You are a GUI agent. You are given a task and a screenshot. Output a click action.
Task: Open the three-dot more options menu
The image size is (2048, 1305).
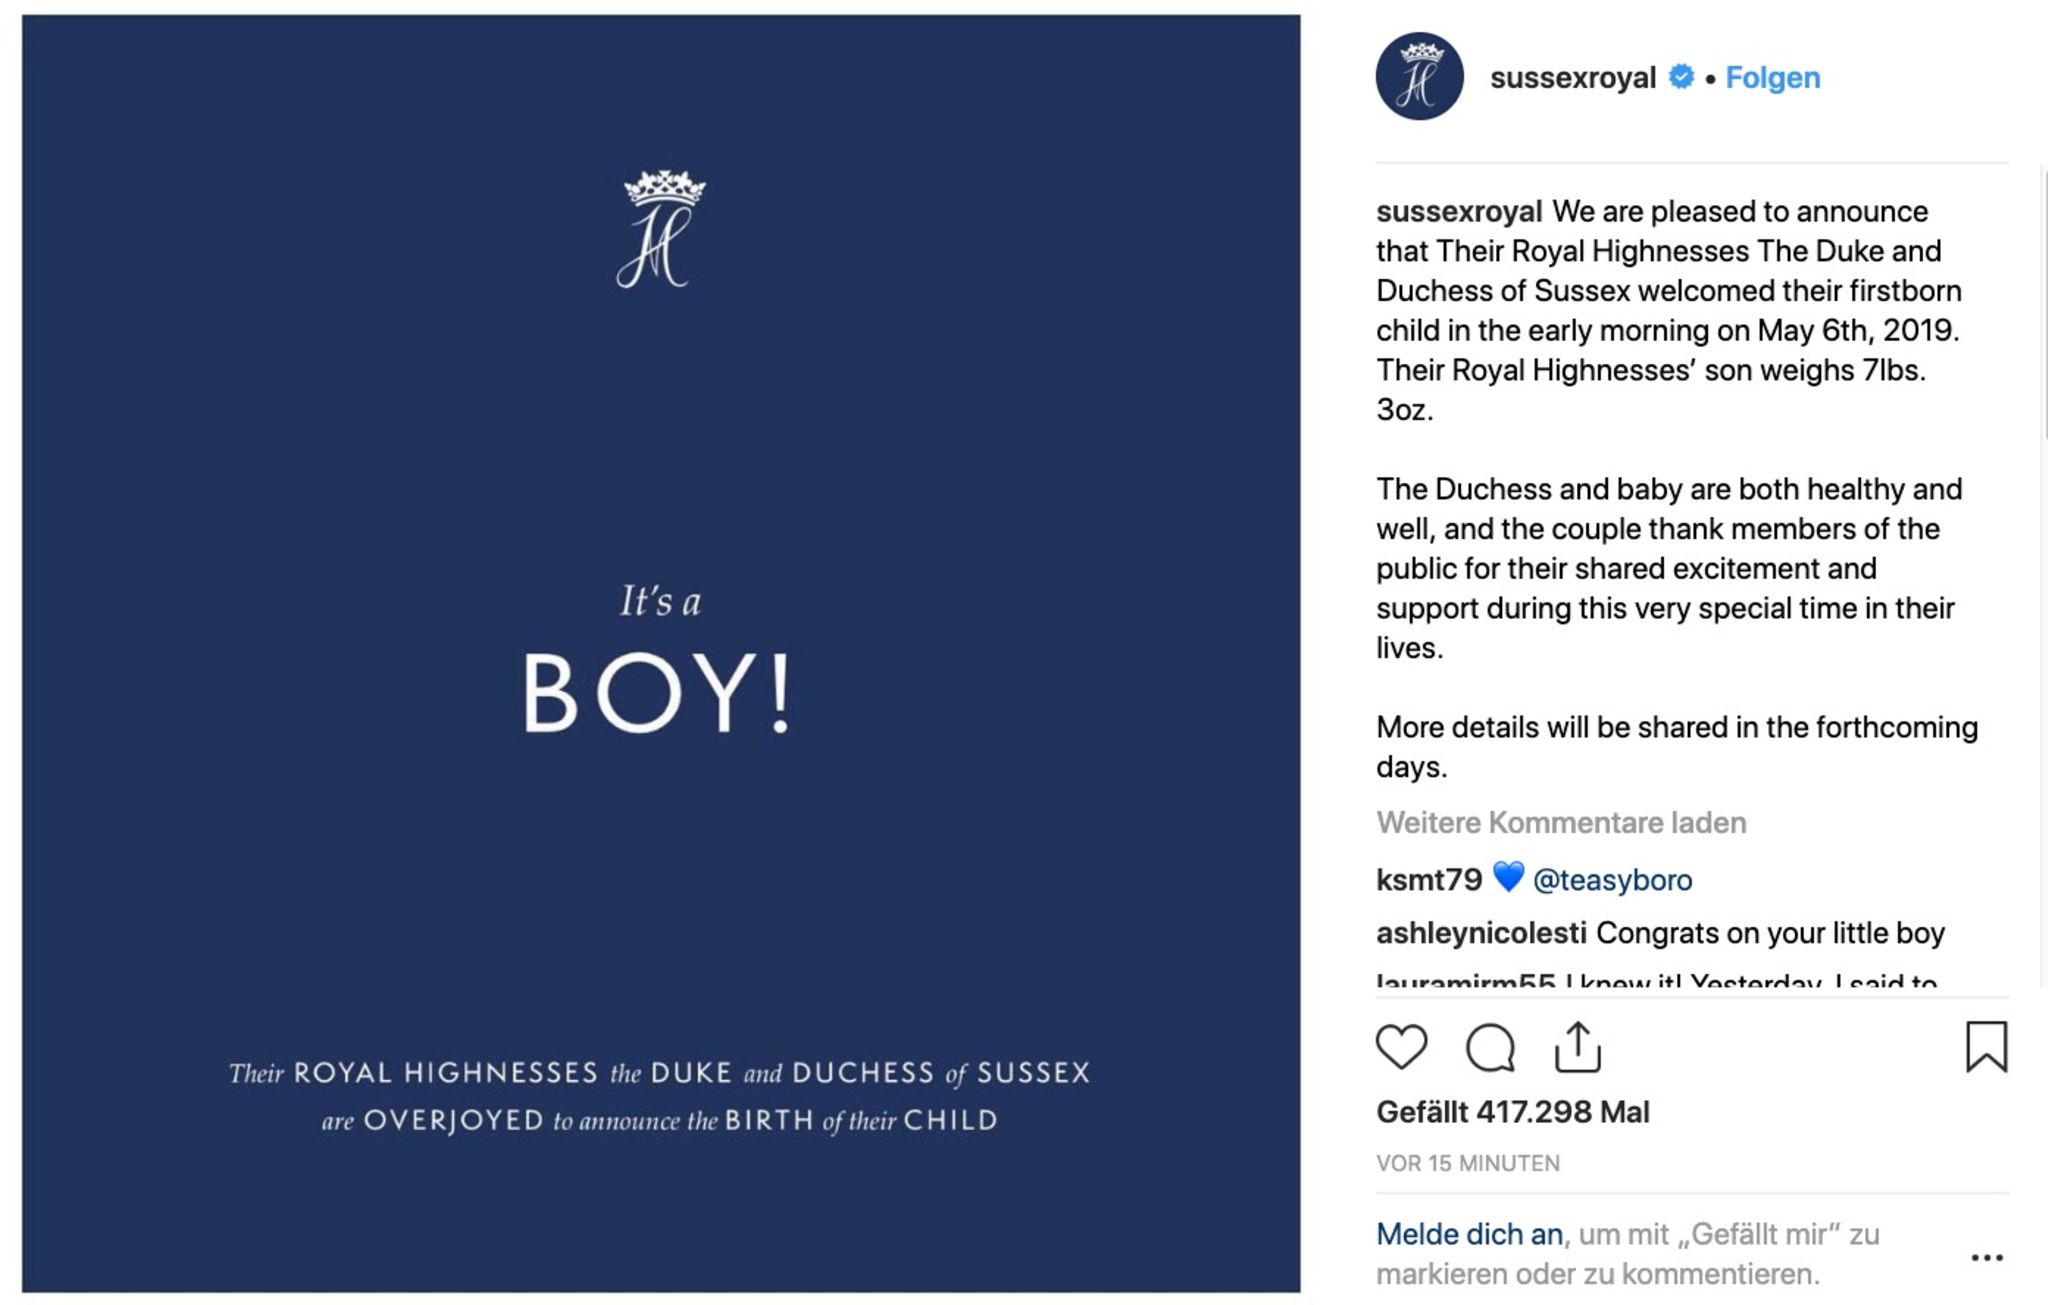pos(1986,1257)
